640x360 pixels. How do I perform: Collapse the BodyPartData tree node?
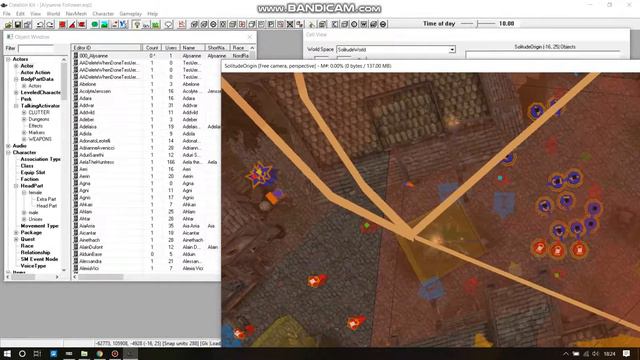coord(16,79)
